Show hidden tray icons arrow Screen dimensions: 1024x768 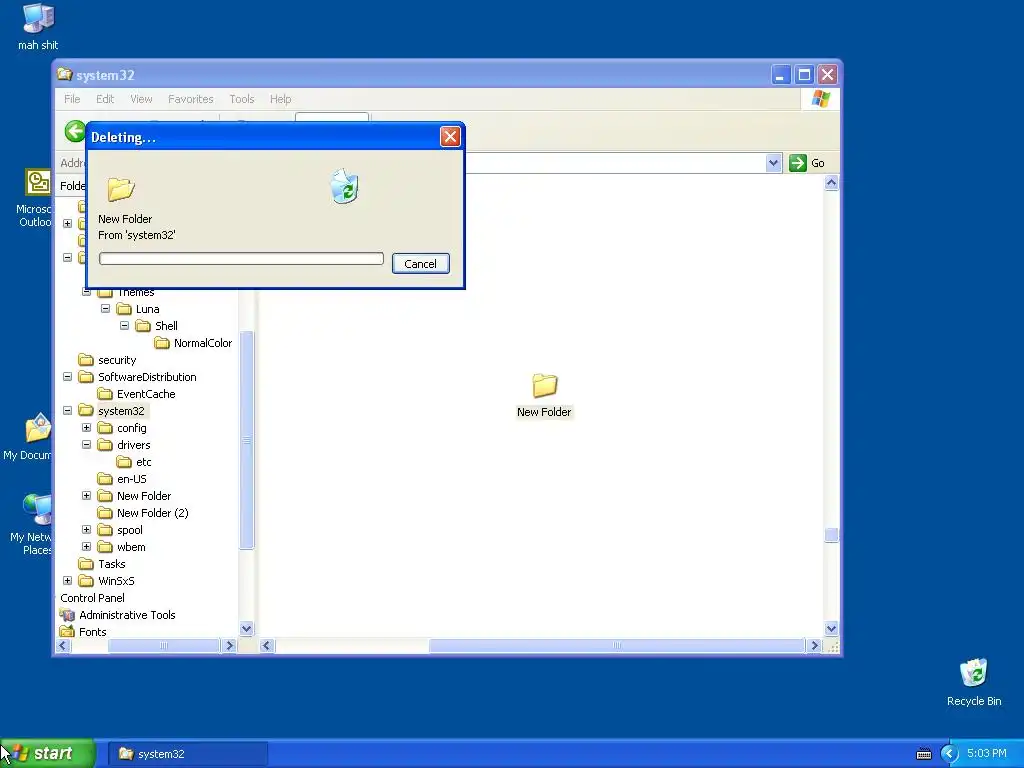pyautogui.click(x=949, y=754)
